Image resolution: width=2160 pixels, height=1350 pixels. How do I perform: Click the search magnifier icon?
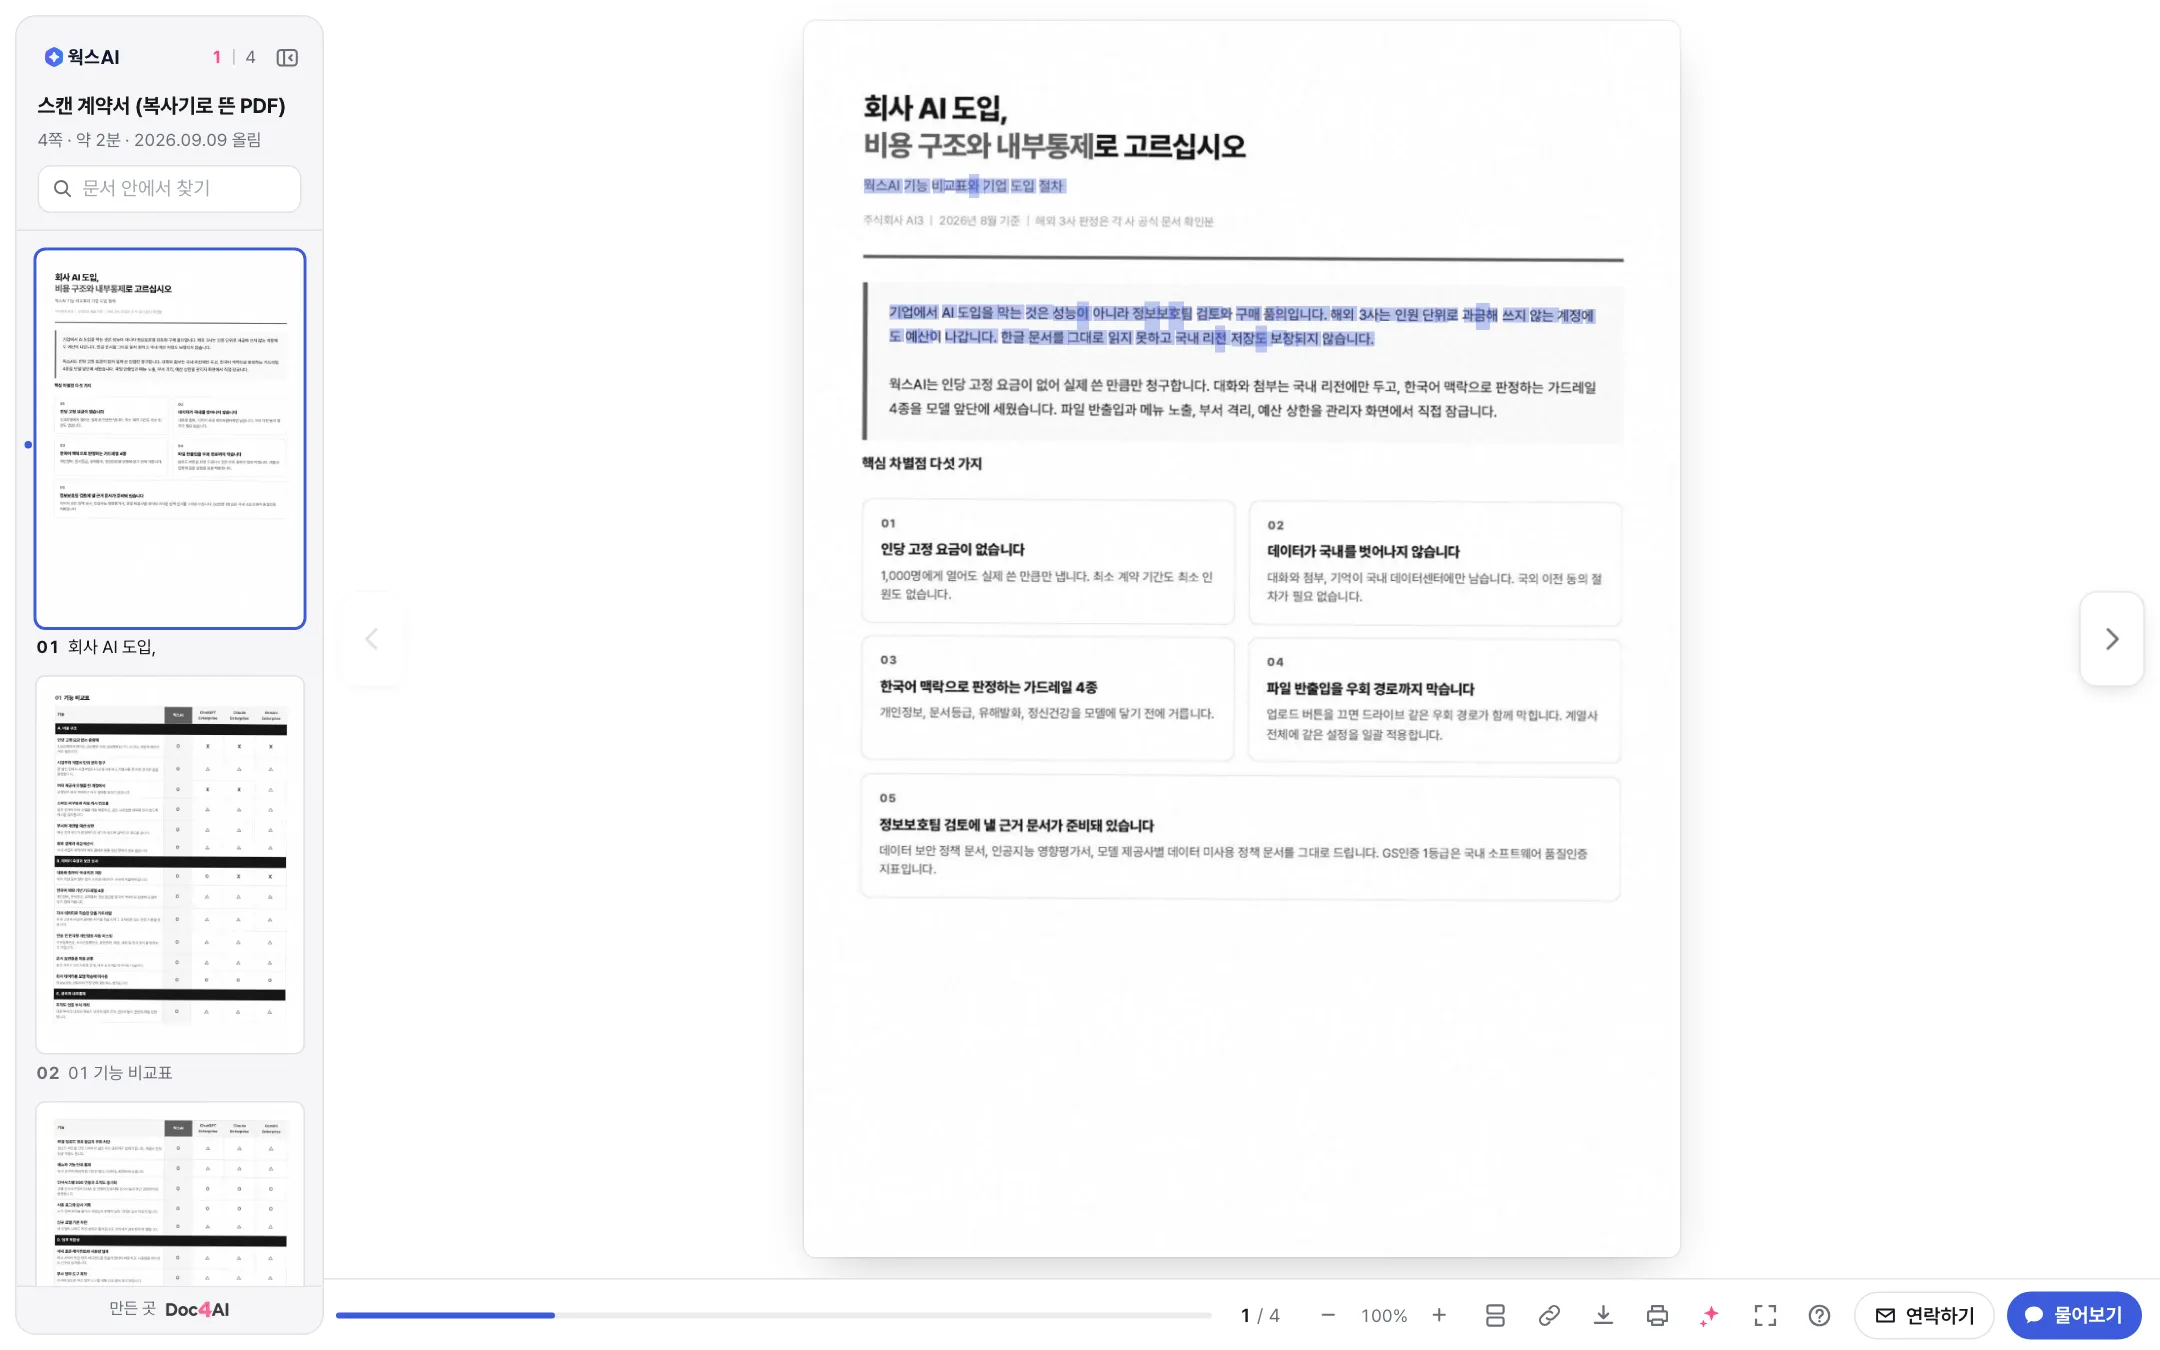[62, 188]
